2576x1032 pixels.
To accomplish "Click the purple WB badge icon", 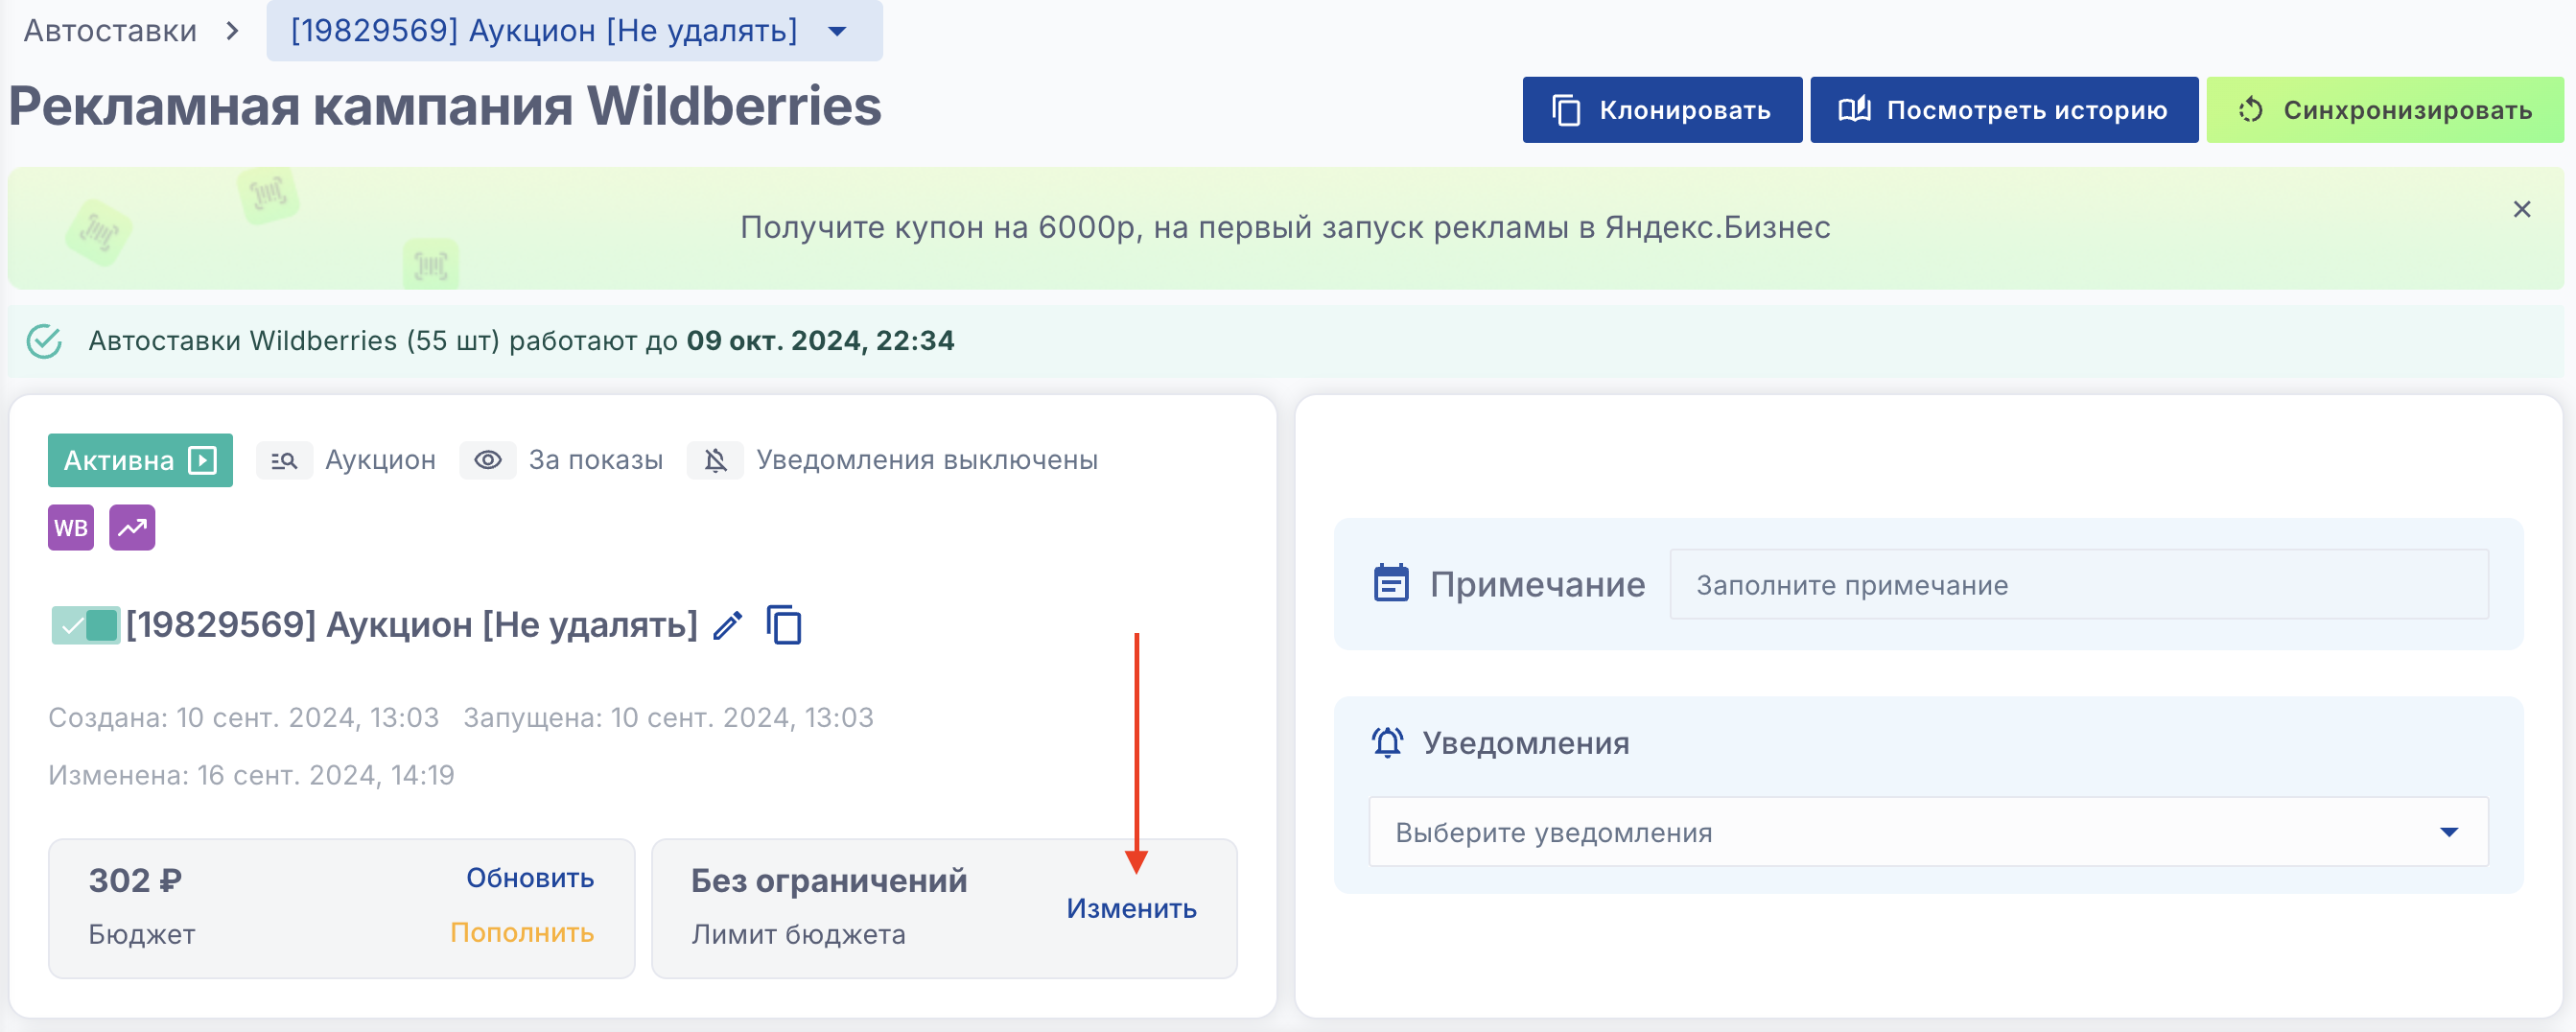I will 71,528.
